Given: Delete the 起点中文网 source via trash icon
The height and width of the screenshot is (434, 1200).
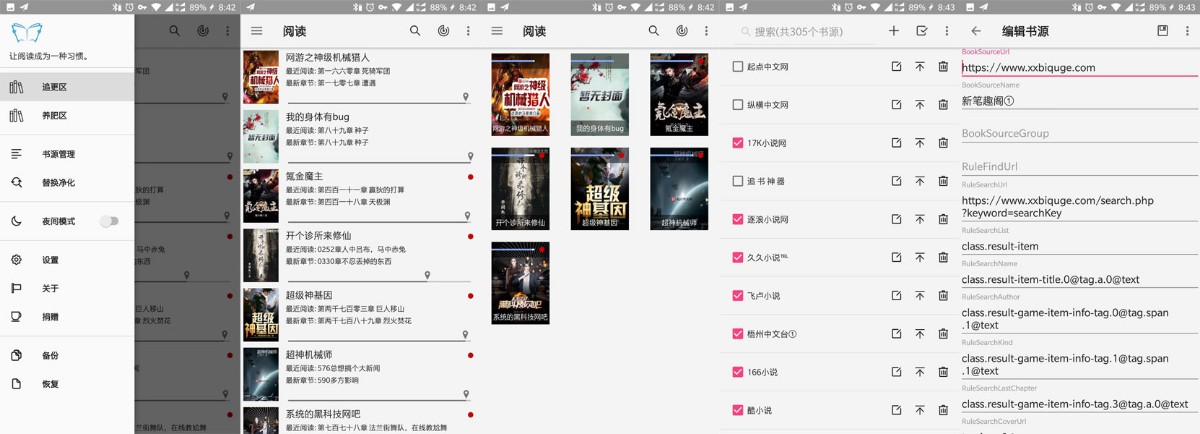Looking at the screenshot, I should pyautogui.click(x=943, y=66).
